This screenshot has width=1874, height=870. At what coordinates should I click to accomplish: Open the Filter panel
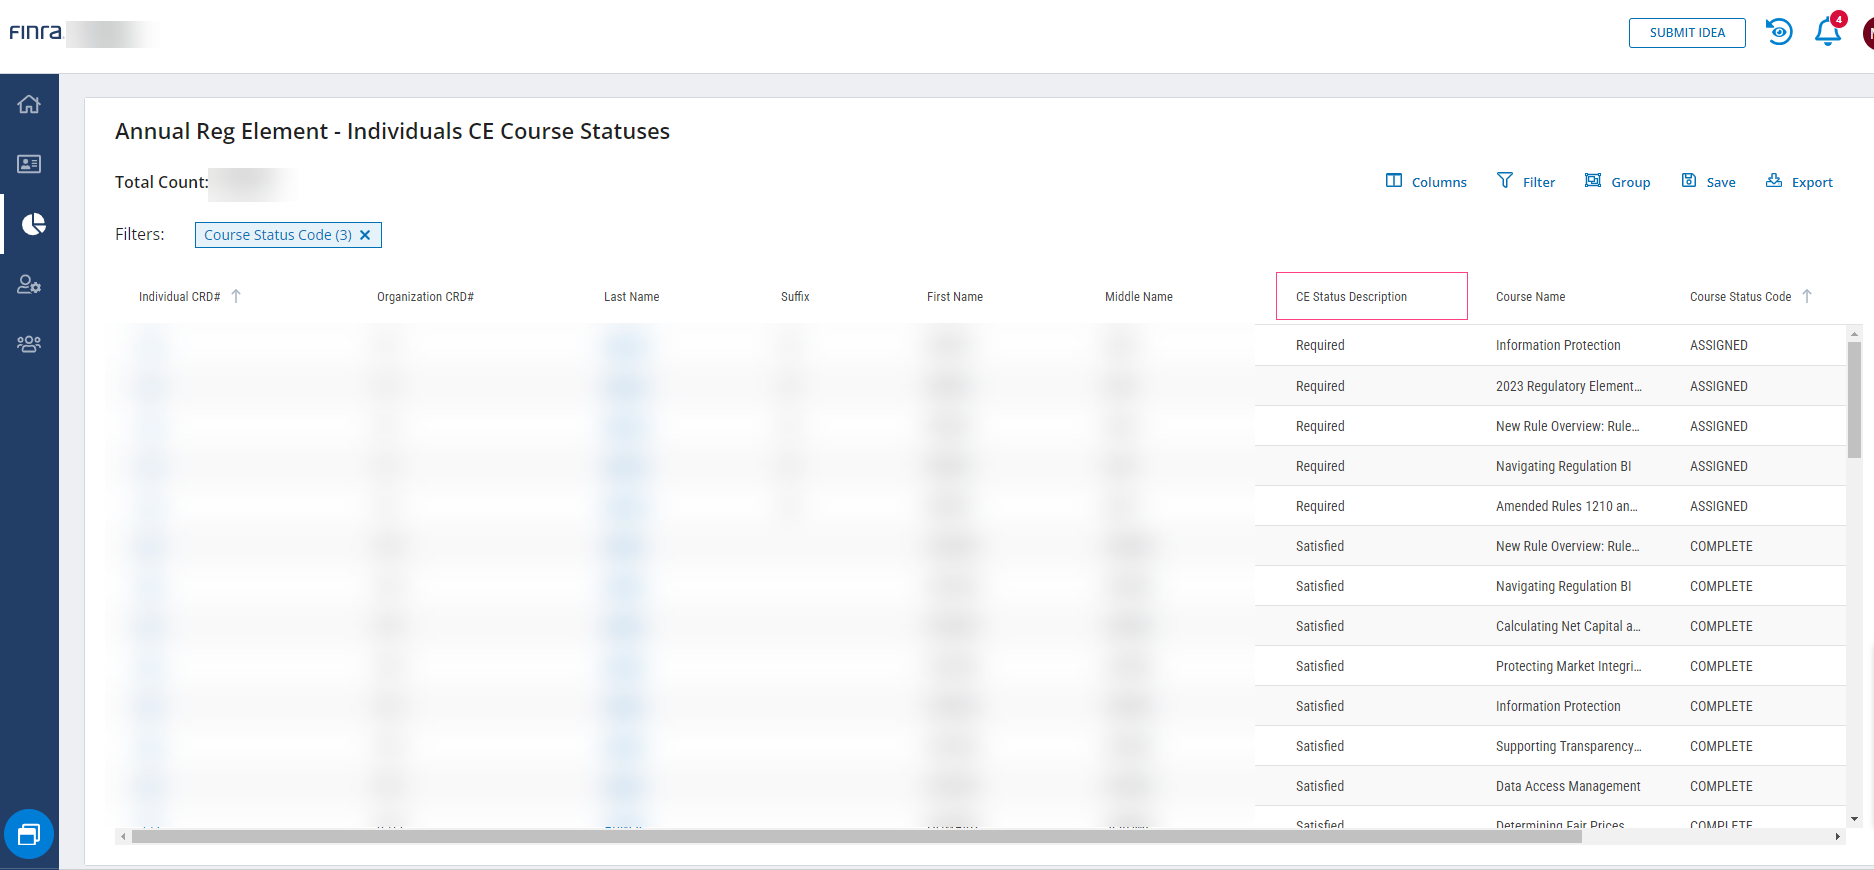tap(1526, 182)
